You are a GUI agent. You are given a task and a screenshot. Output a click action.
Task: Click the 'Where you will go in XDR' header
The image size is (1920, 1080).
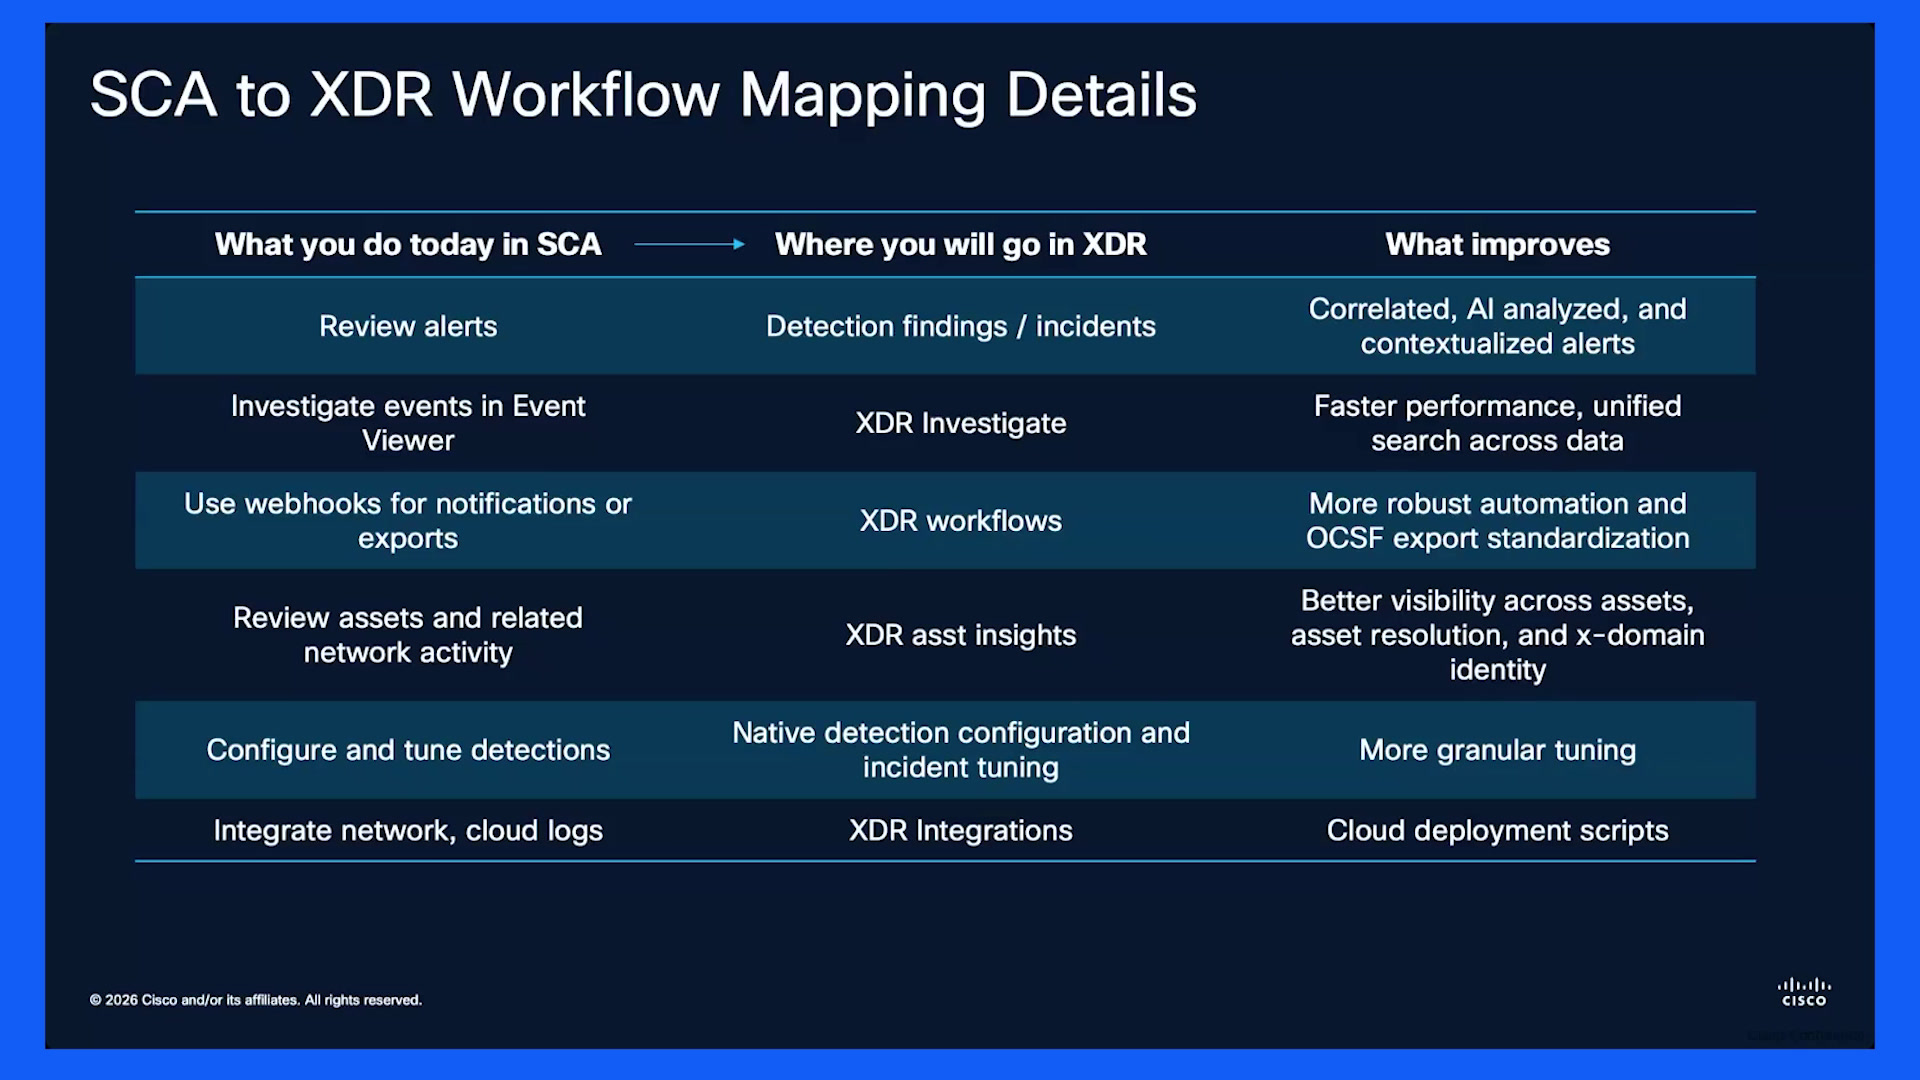coord(960,244)
